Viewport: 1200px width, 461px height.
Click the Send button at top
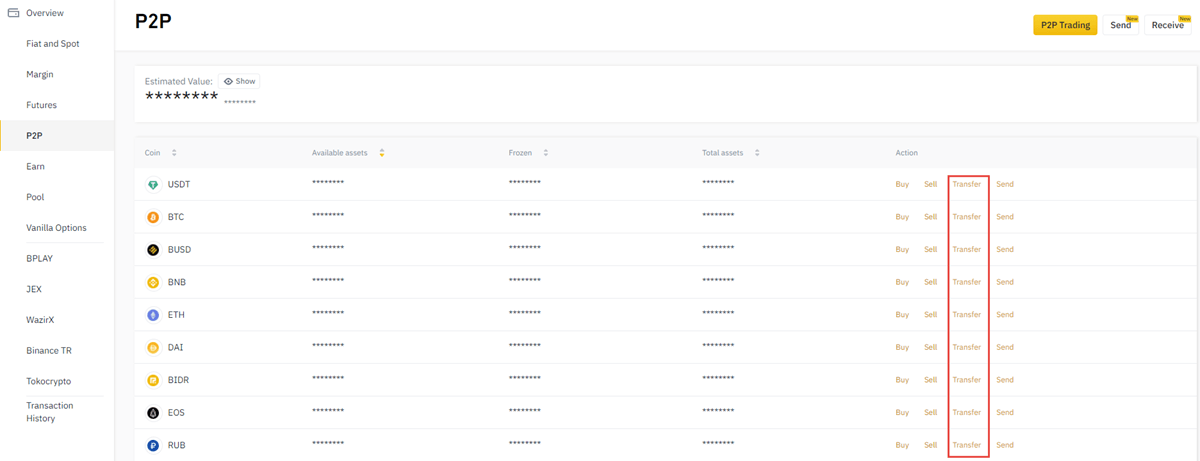coord(1121,25)
